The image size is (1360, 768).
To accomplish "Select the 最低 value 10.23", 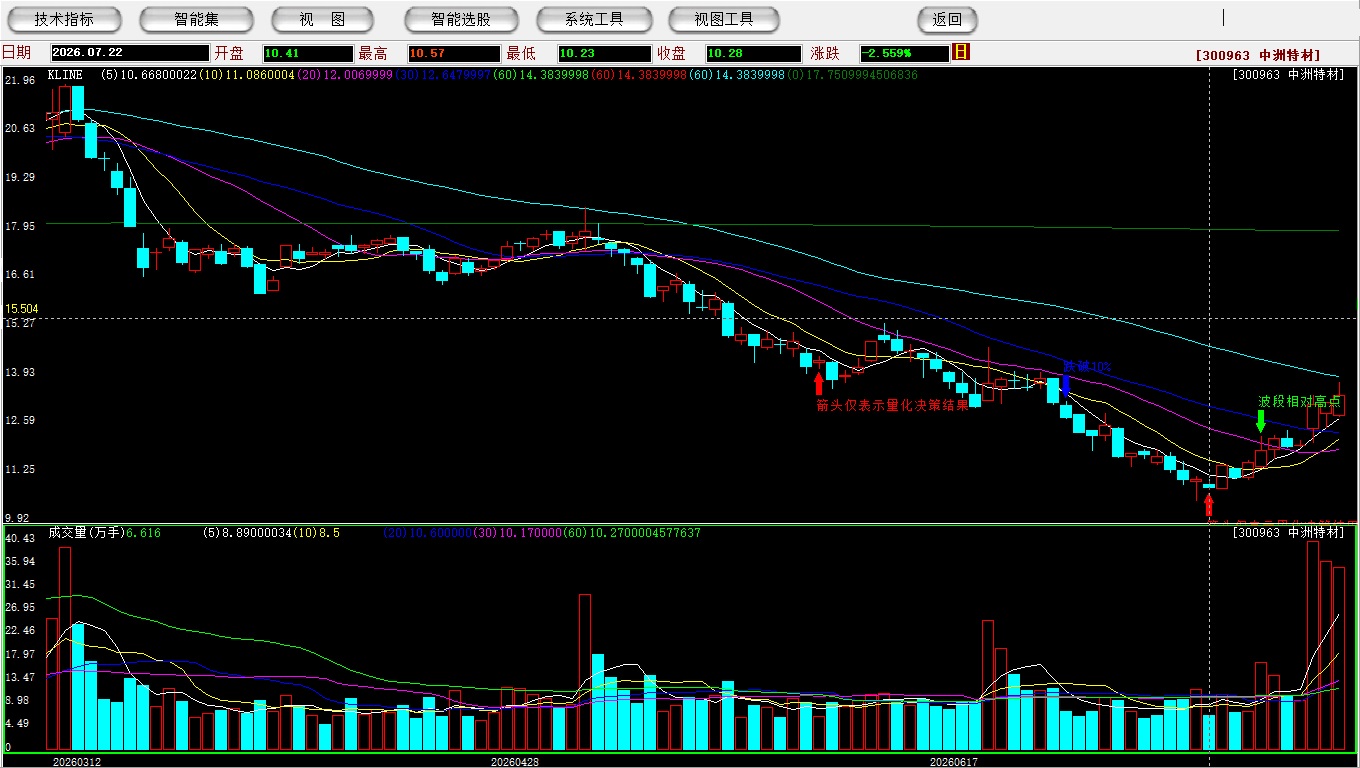I will coord(605,53).
